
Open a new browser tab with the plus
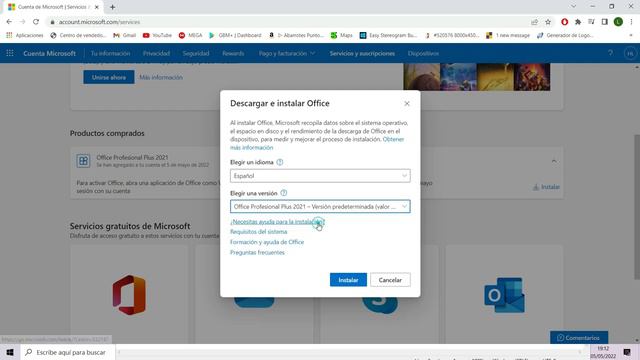(112, 7)
